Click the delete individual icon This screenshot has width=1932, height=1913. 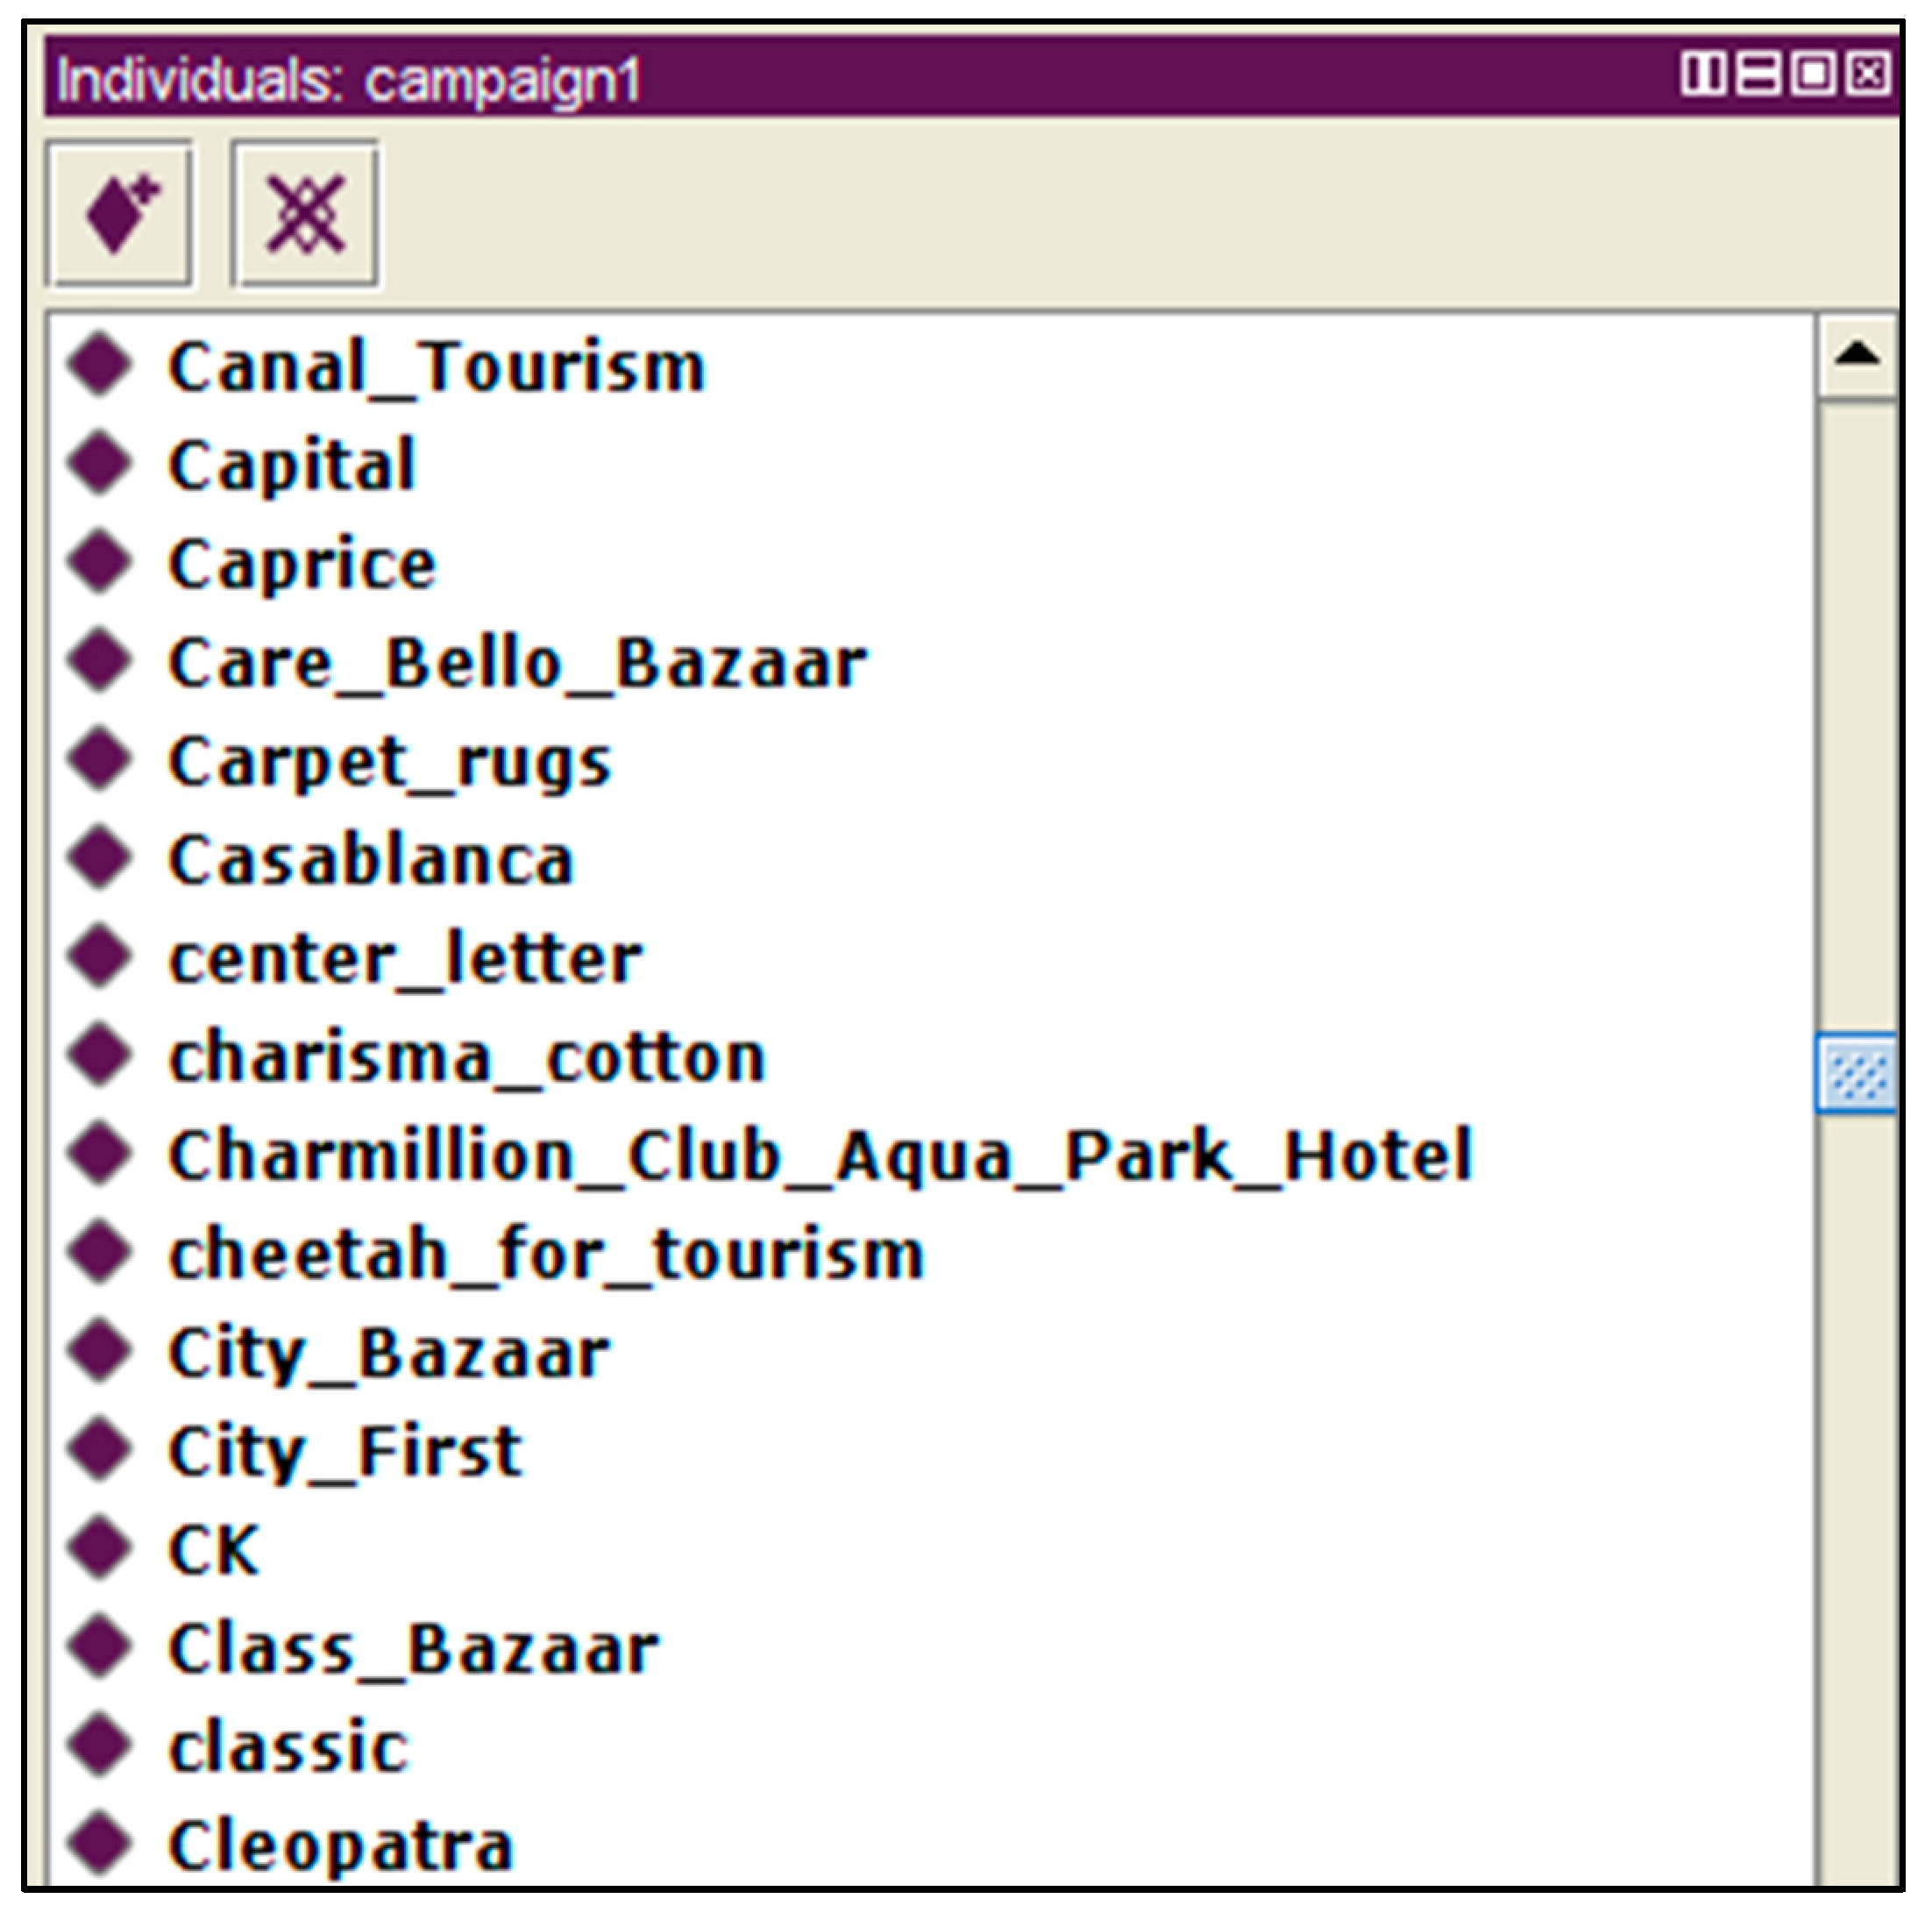[305, 213]
